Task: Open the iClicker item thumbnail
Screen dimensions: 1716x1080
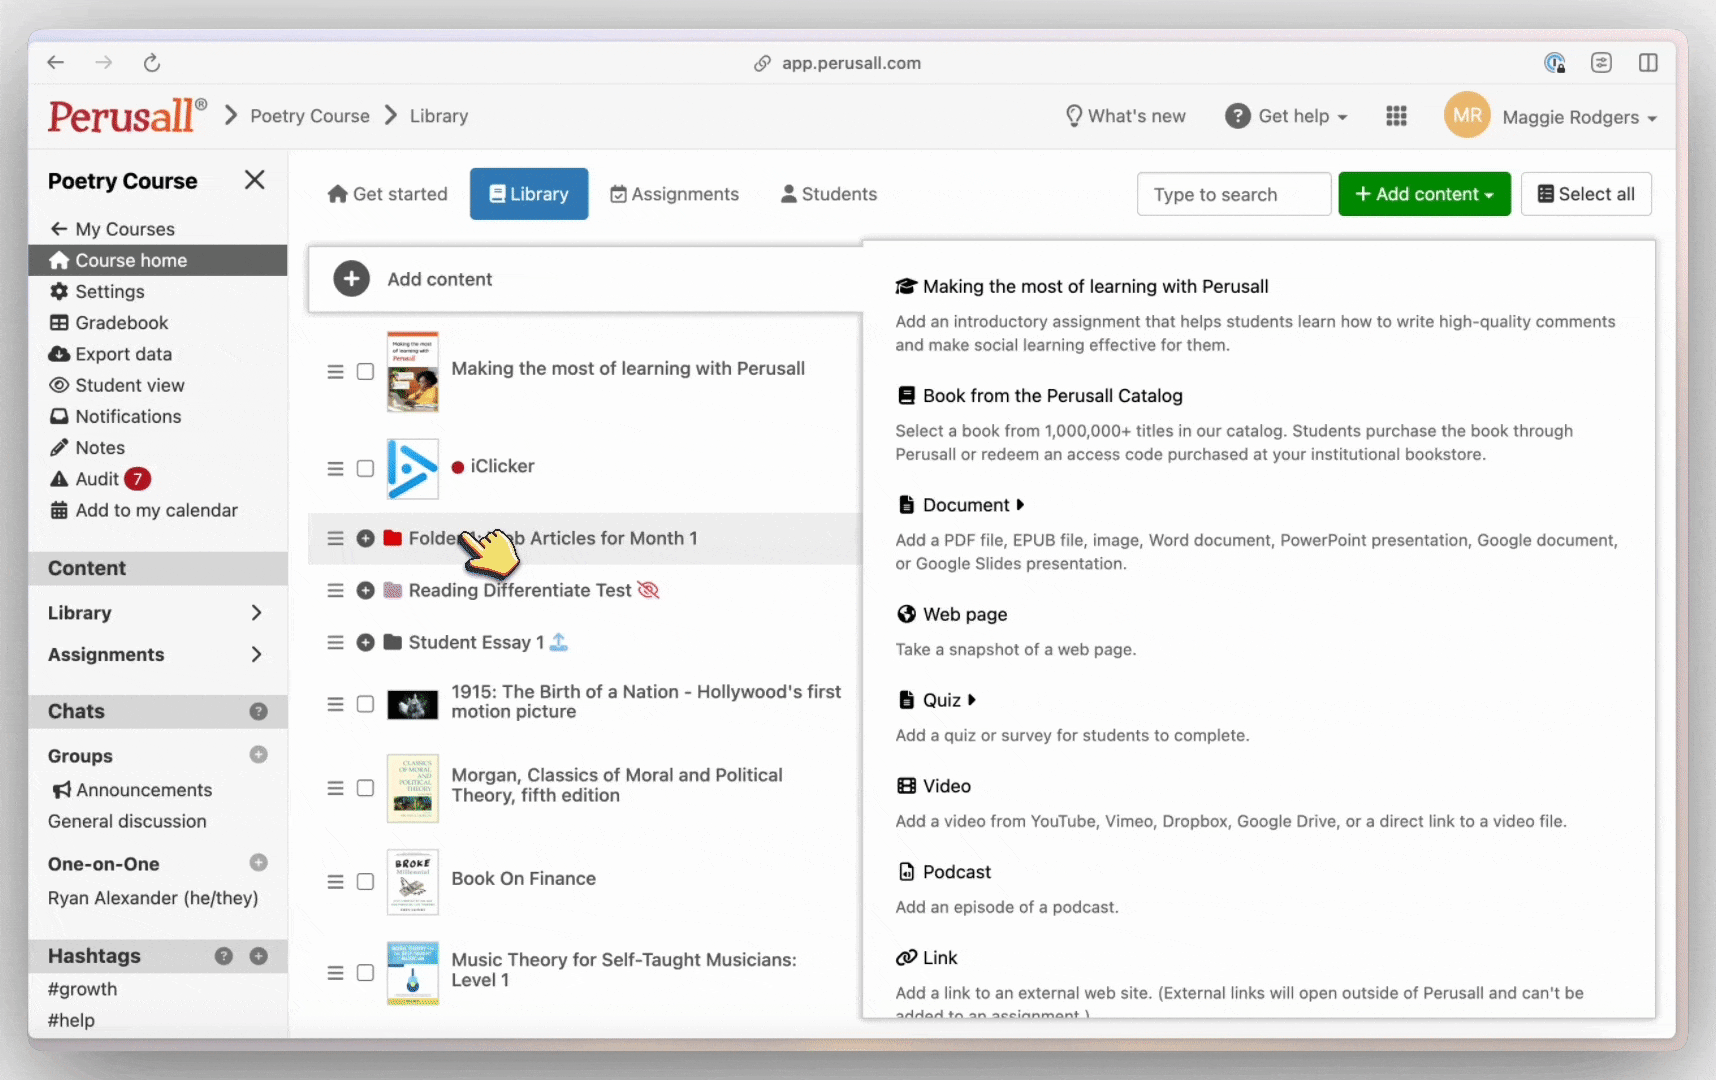Action: (x=412, y=468)
